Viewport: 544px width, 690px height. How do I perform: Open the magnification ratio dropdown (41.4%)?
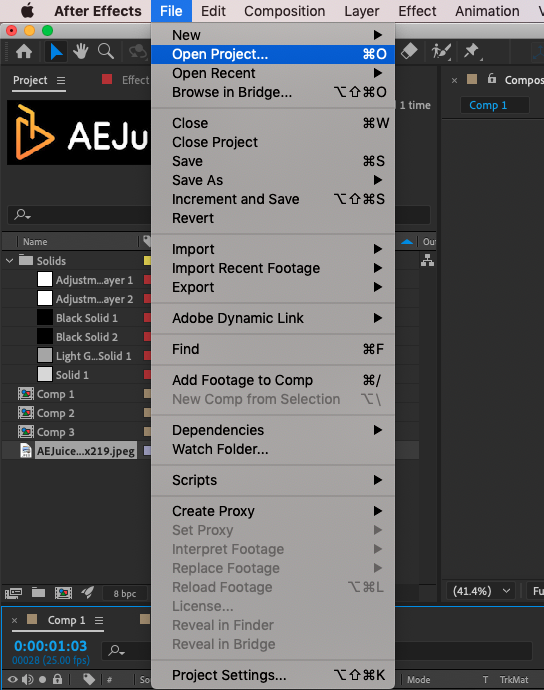[481, 591]
